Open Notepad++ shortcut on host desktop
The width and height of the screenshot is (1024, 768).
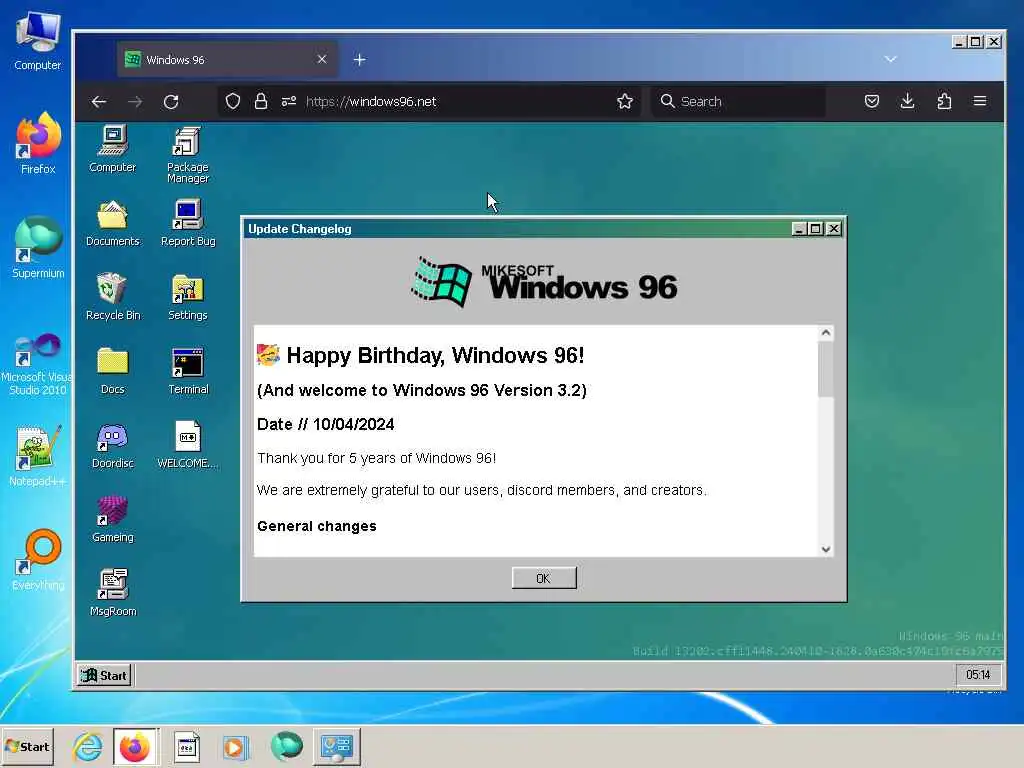(37, 456)
